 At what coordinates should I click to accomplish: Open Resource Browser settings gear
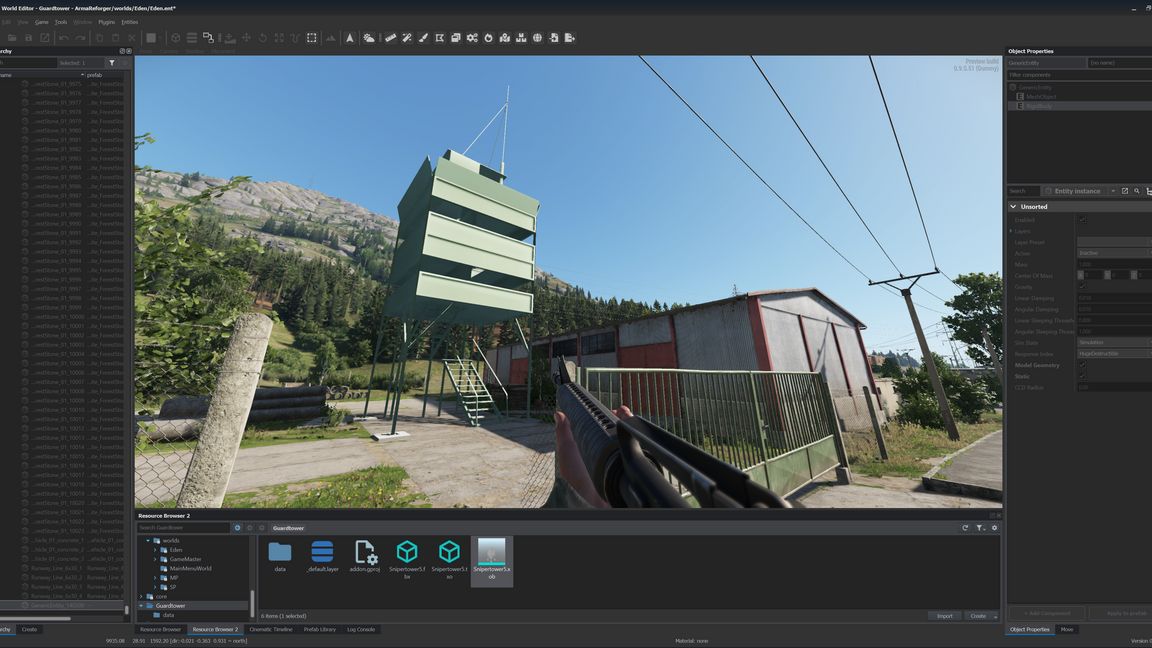coord(994,528)
